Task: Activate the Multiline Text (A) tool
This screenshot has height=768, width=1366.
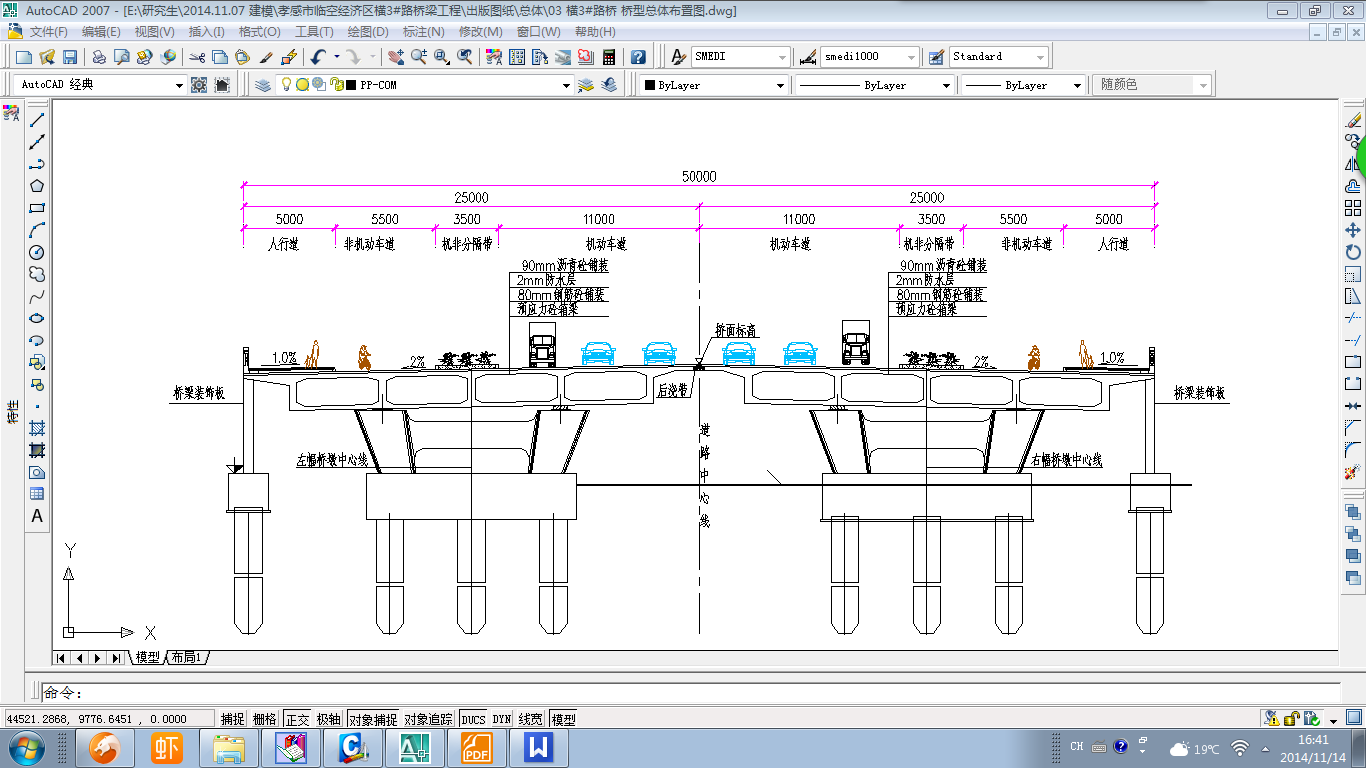Action: coord(37,516)
